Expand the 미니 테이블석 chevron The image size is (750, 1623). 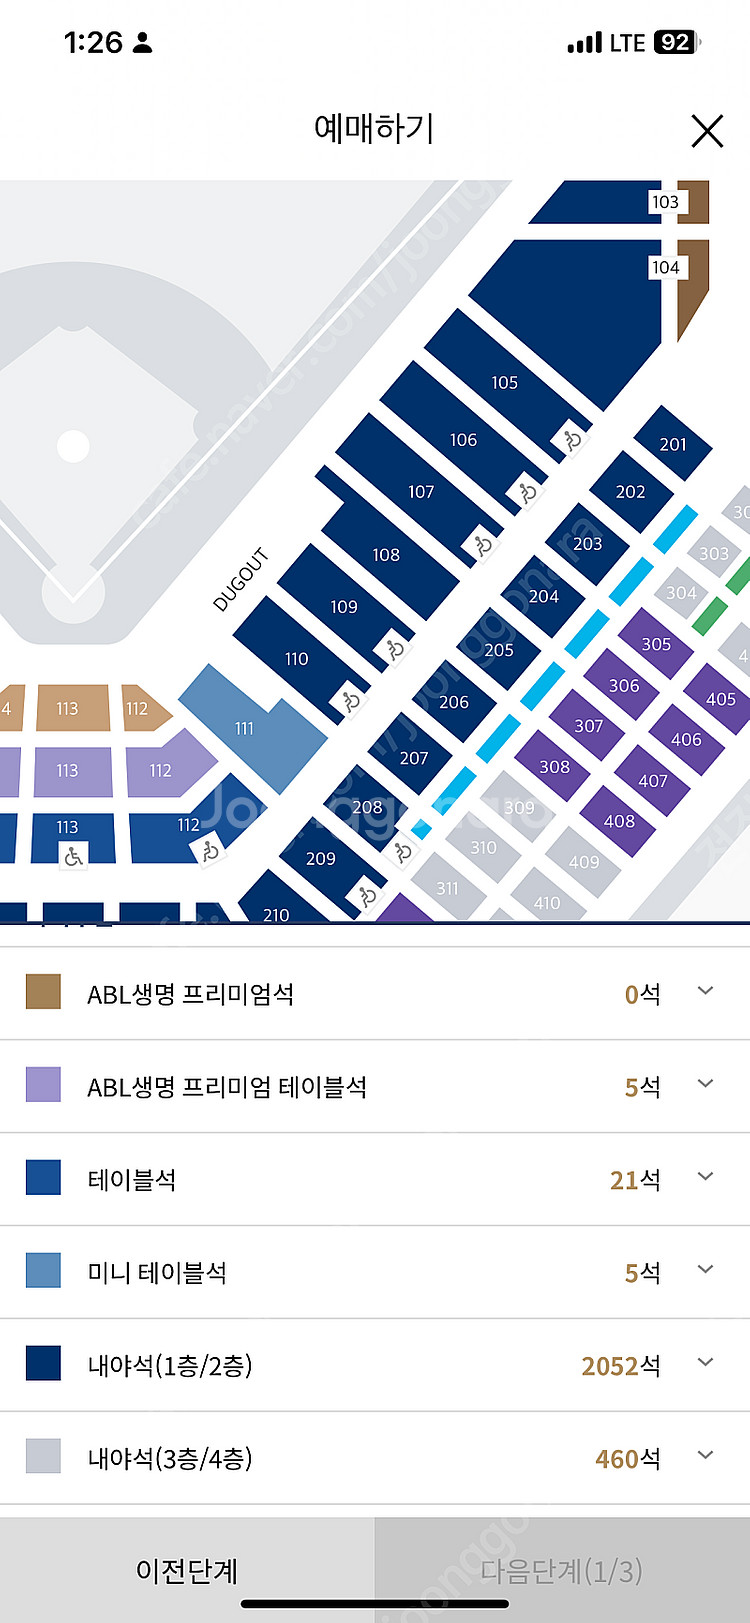pos(705,1270)
